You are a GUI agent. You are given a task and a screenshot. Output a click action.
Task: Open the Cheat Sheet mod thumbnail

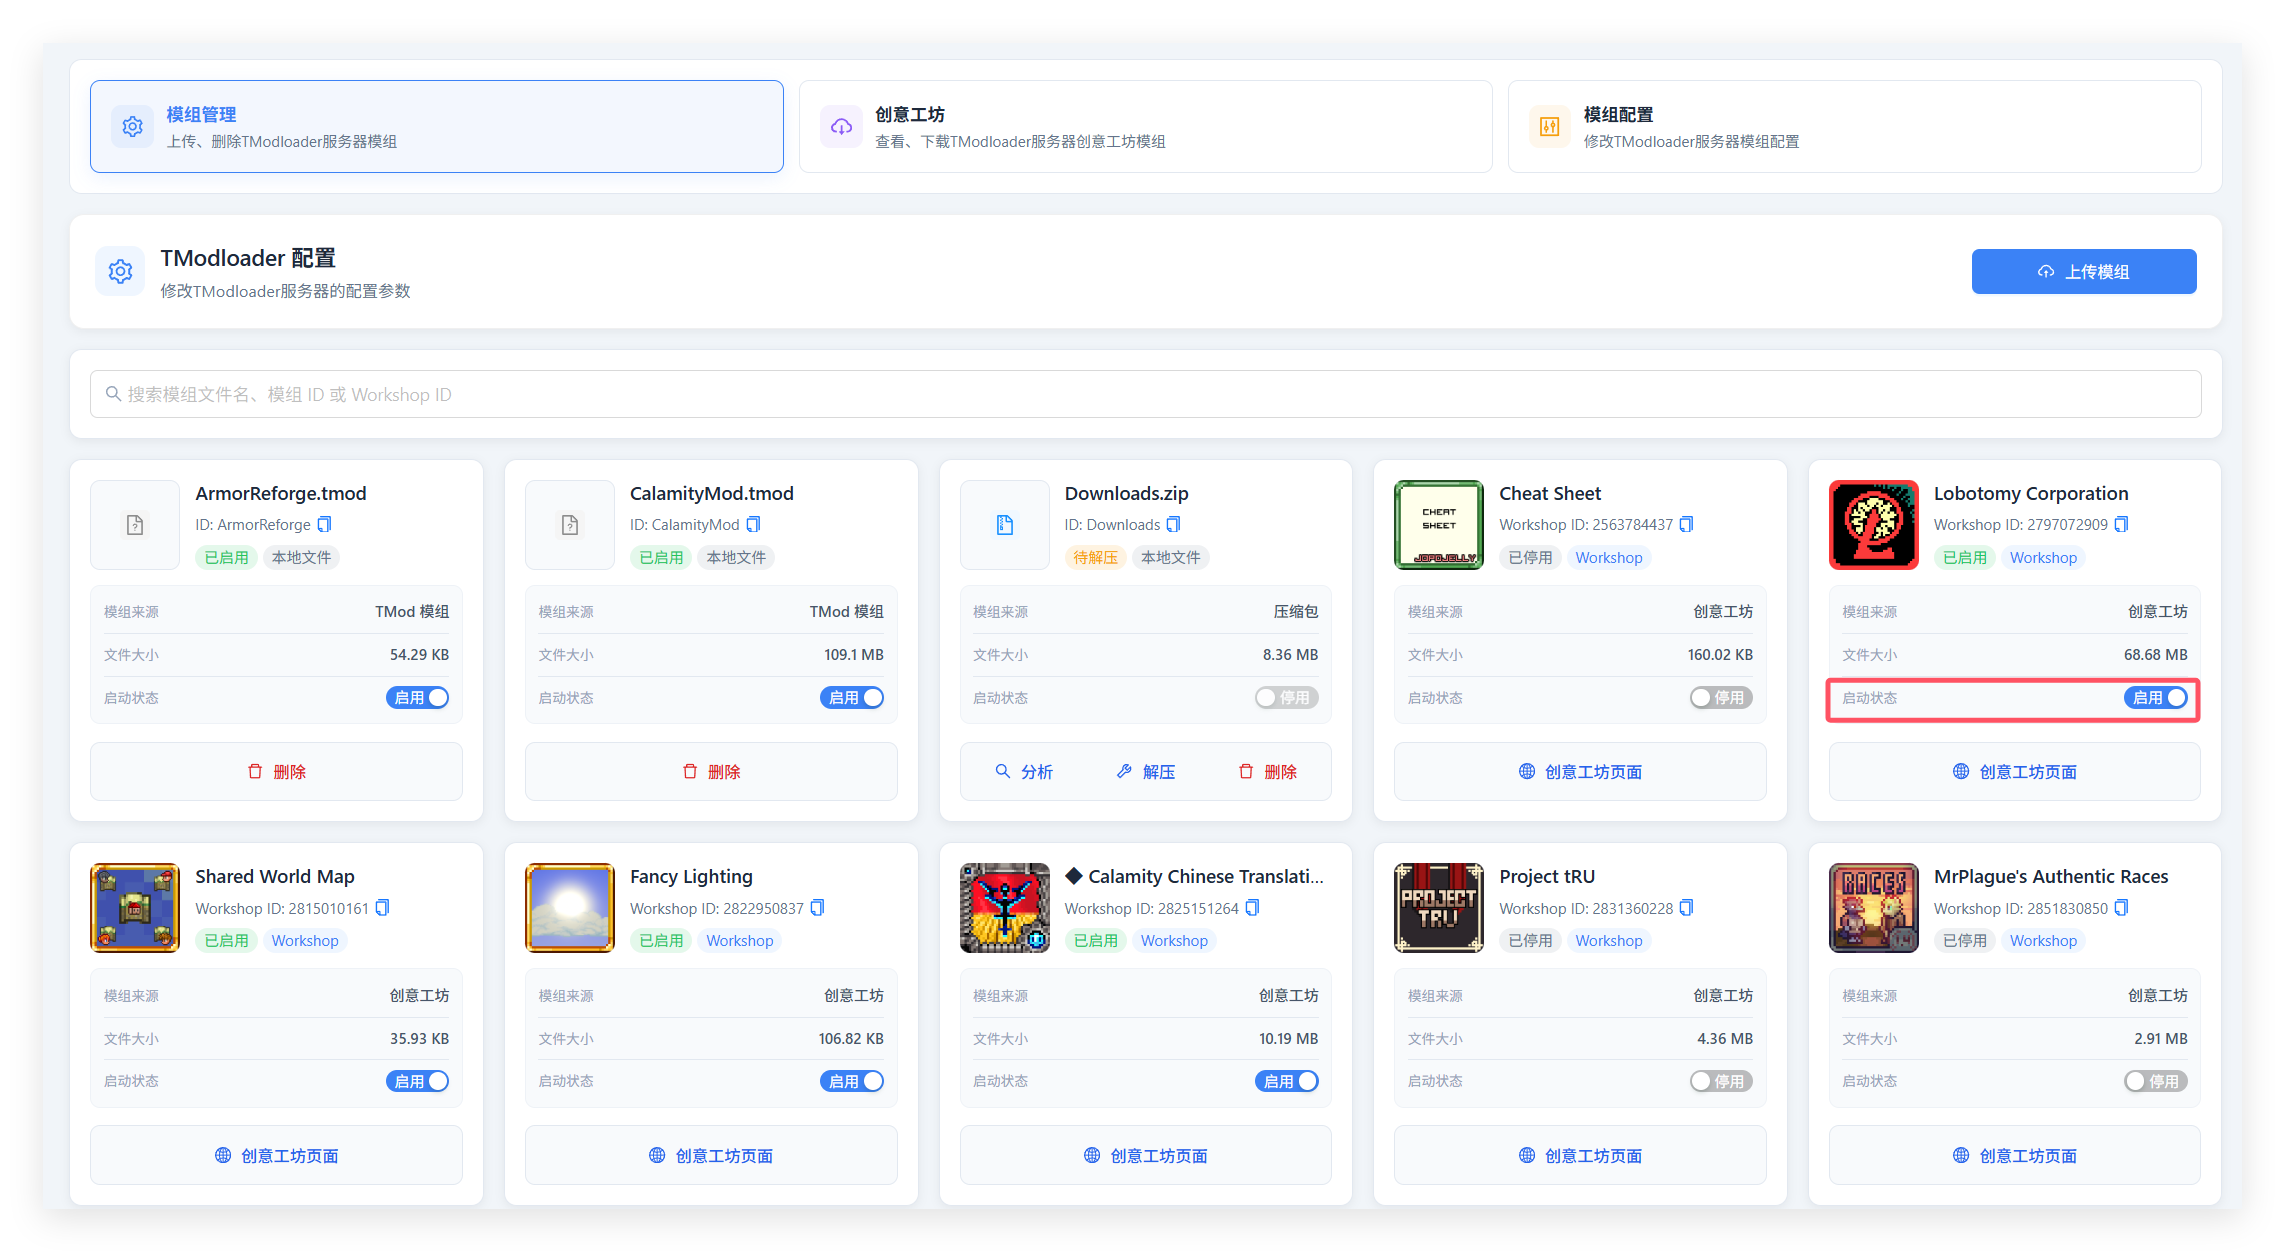[x=1439, y=525]
